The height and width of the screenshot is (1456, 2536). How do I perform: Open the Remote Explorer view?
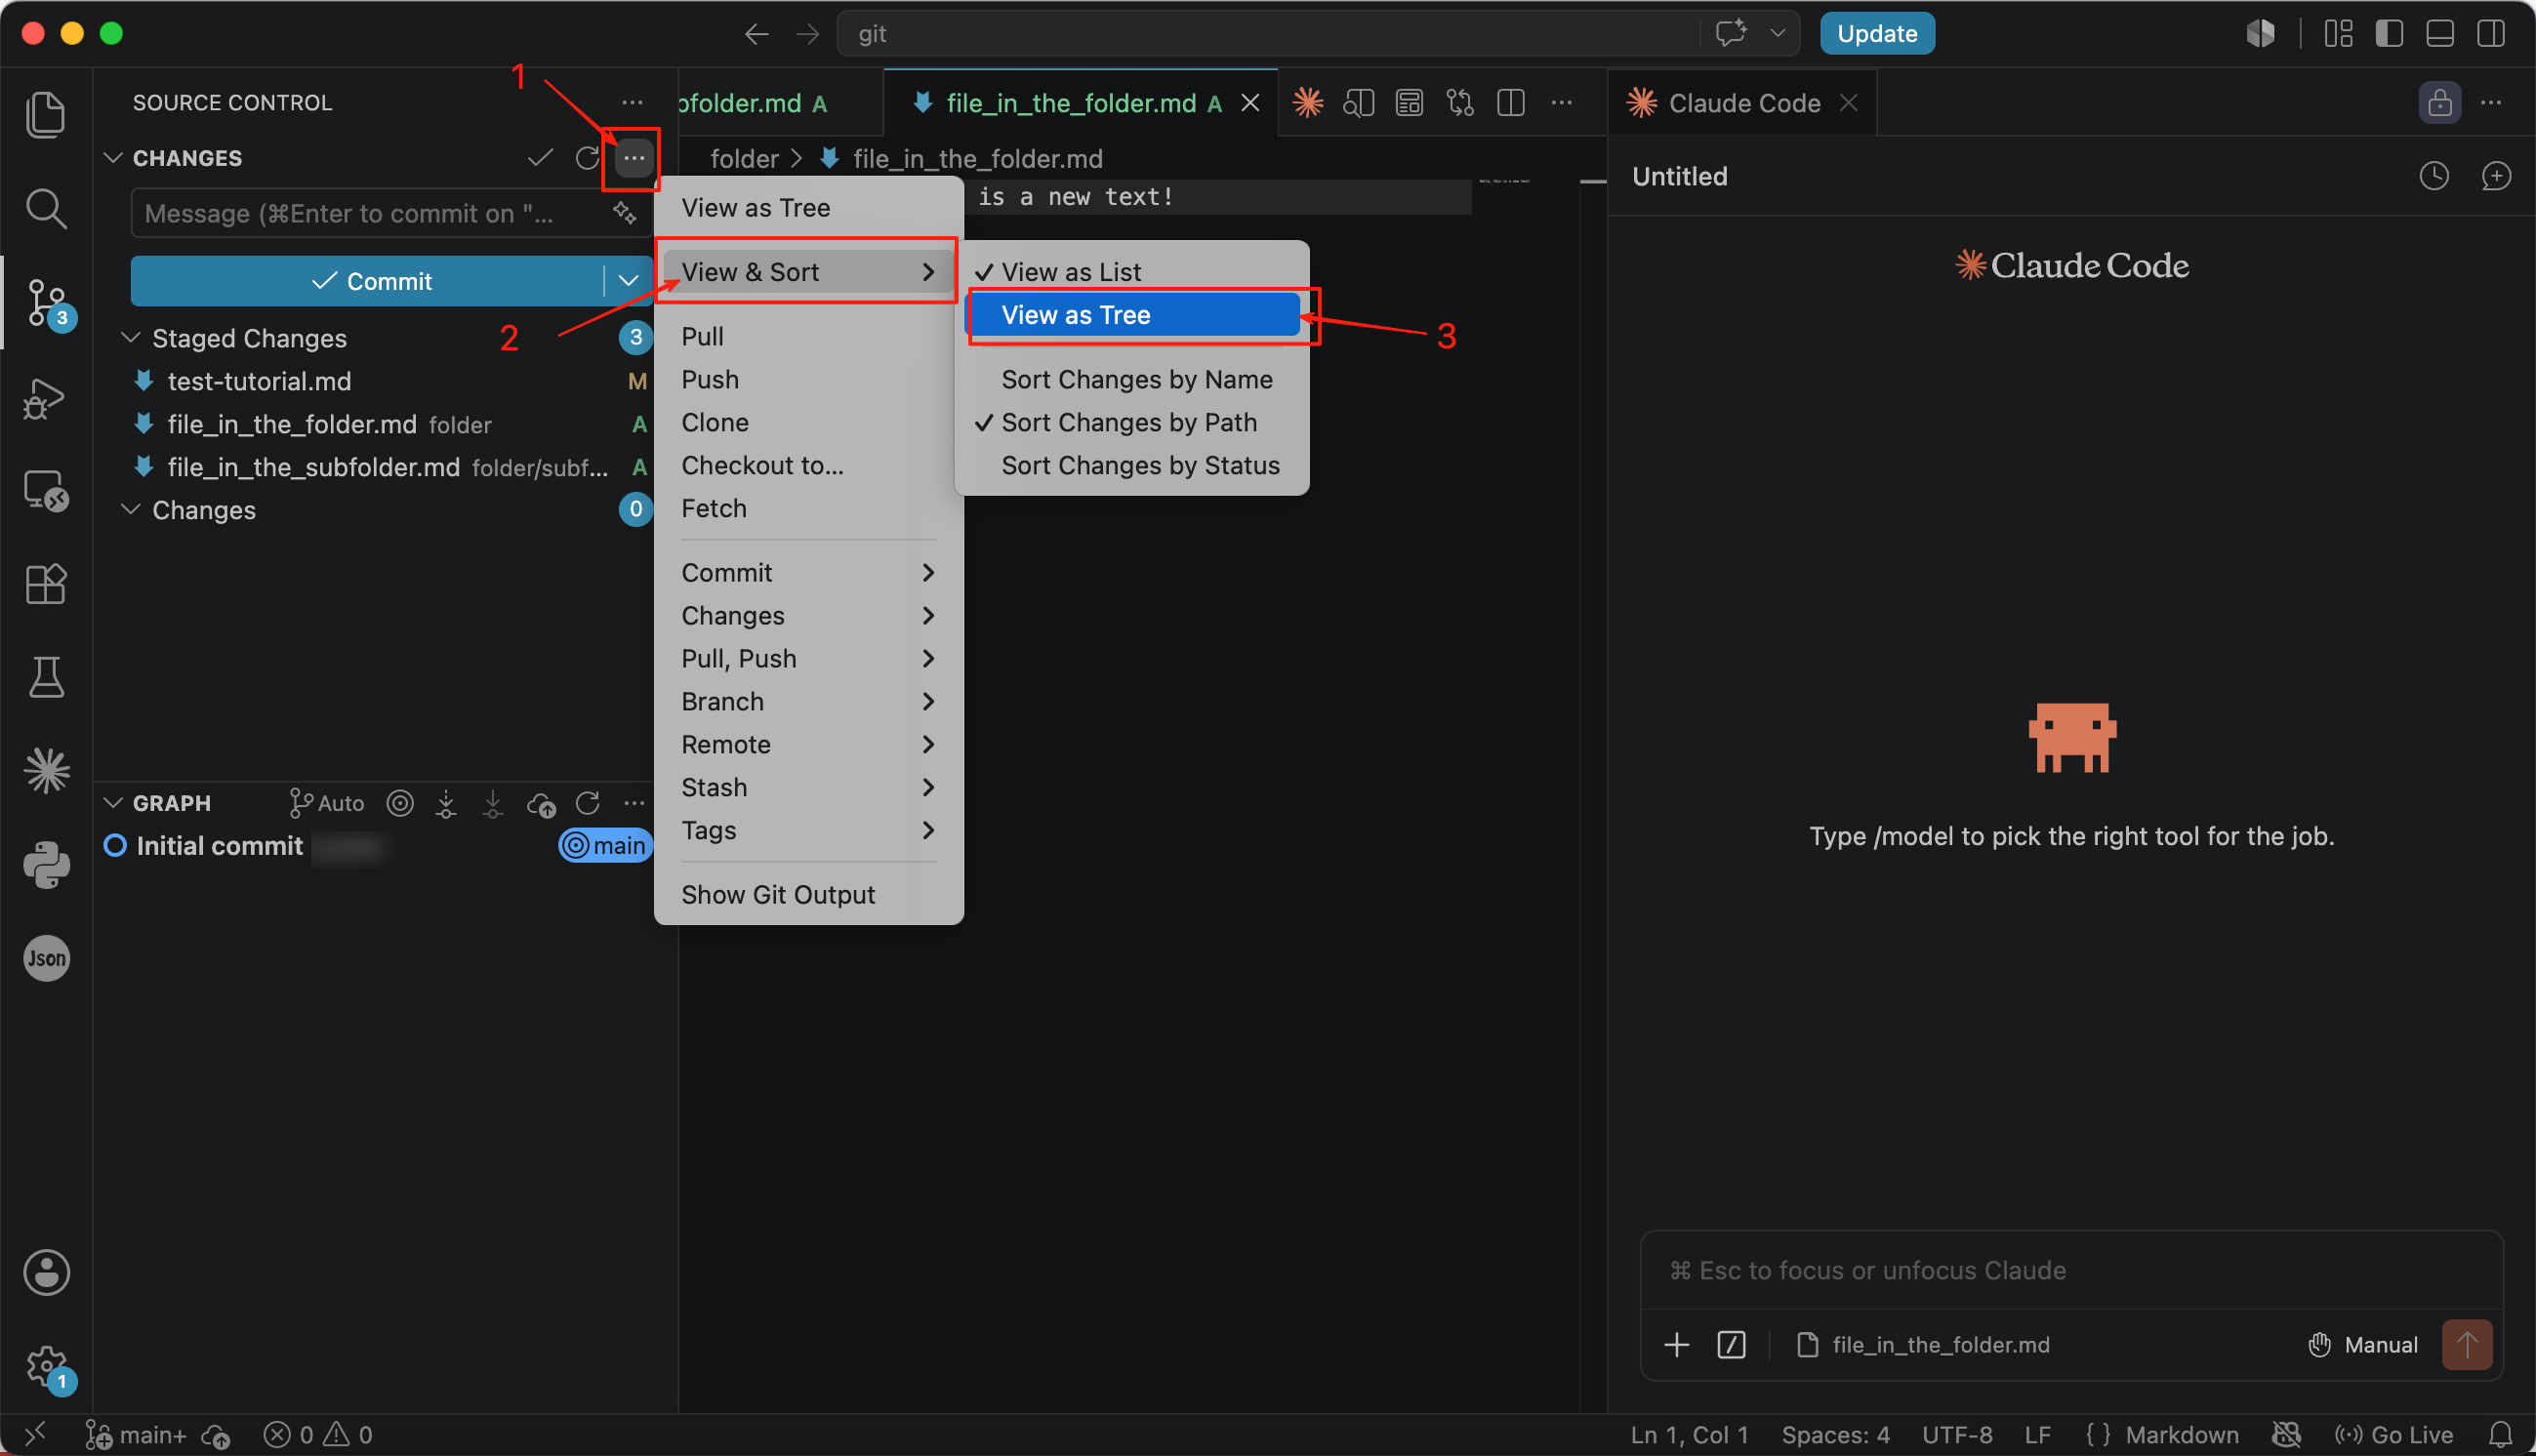[x=46, y=491]
